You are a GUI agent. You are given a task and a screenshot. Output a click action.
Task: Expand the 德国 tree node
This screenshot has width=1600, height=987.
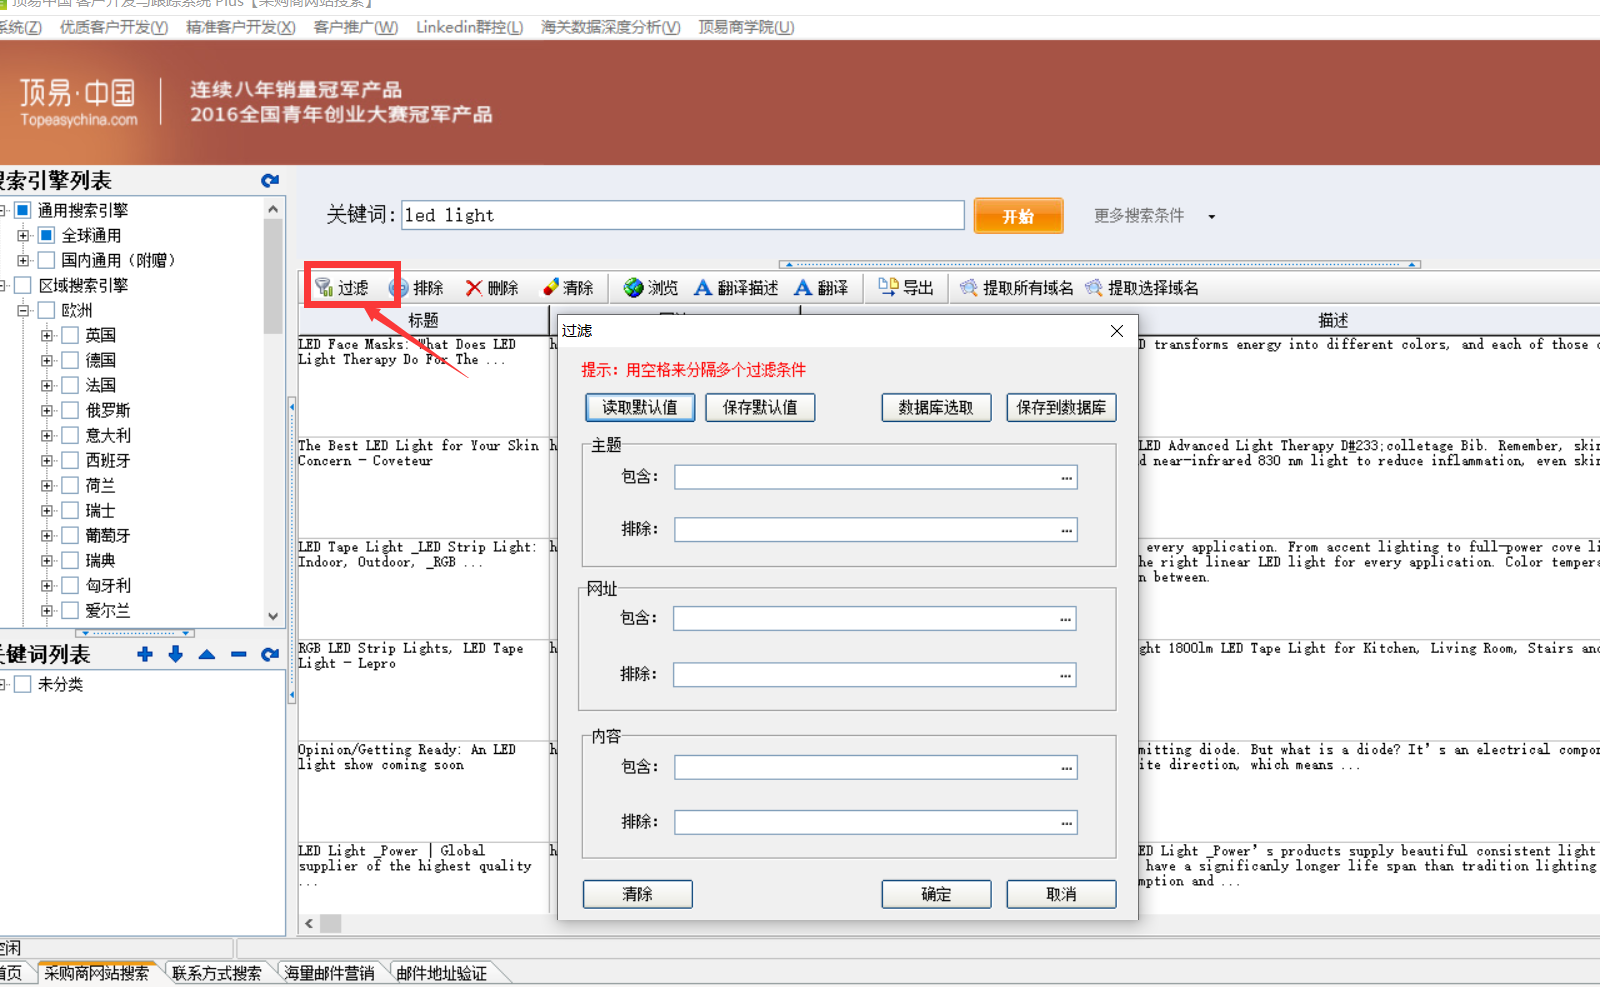point(47,360)
